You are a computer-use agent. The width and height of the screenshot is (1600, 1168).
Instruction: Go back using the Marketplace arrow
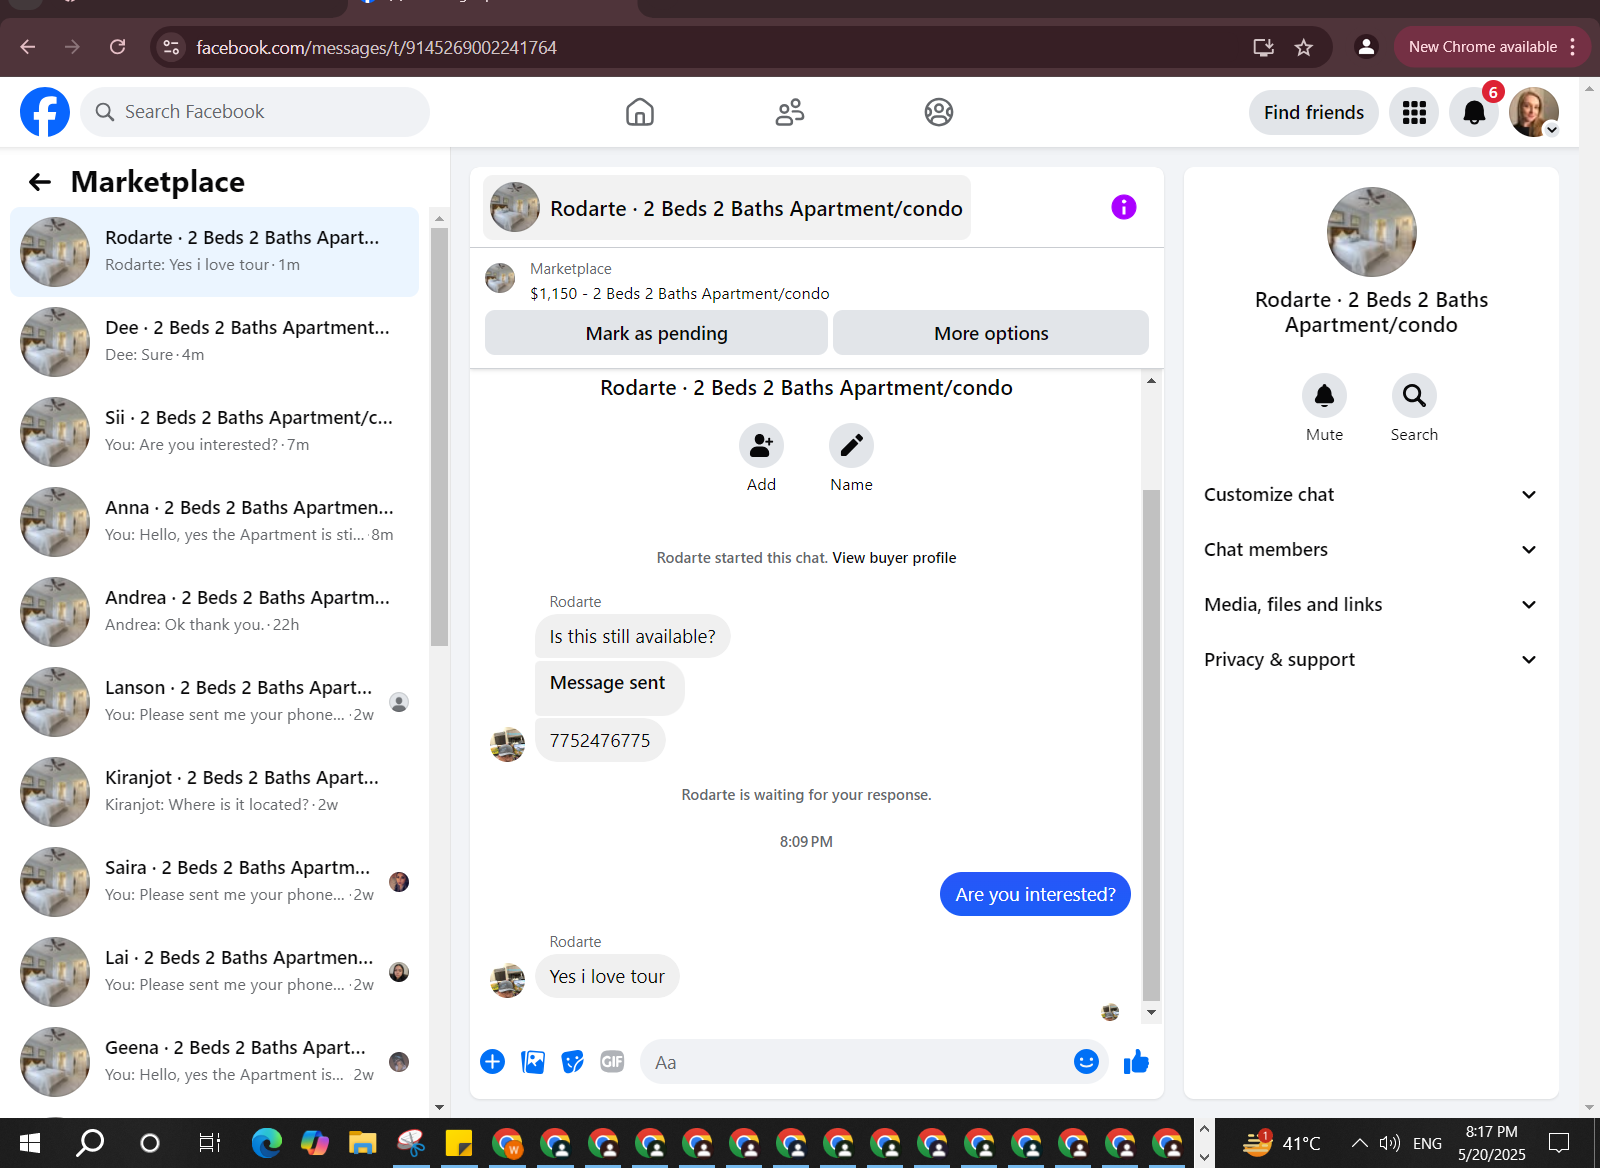(40, 182)
